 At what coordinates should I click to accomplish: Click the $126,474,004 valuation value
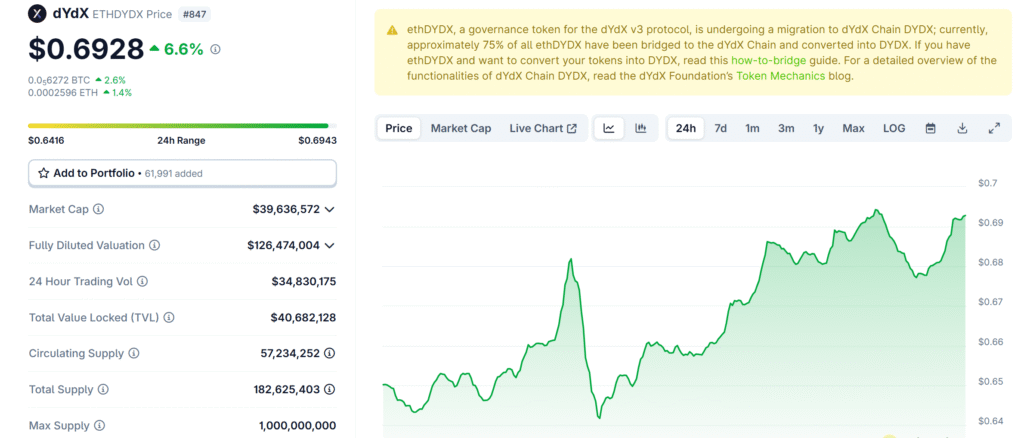coord(283,245)
